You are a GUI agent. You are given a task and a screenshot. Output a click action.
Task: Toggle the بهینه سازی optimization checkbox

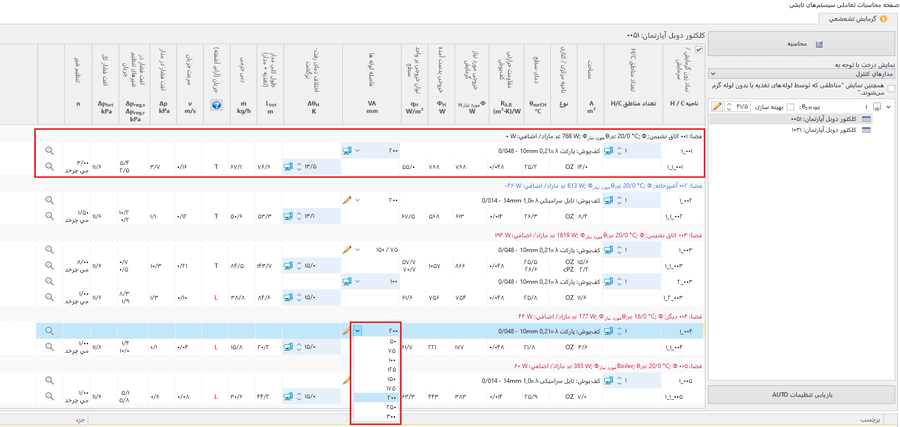point(790,107)
